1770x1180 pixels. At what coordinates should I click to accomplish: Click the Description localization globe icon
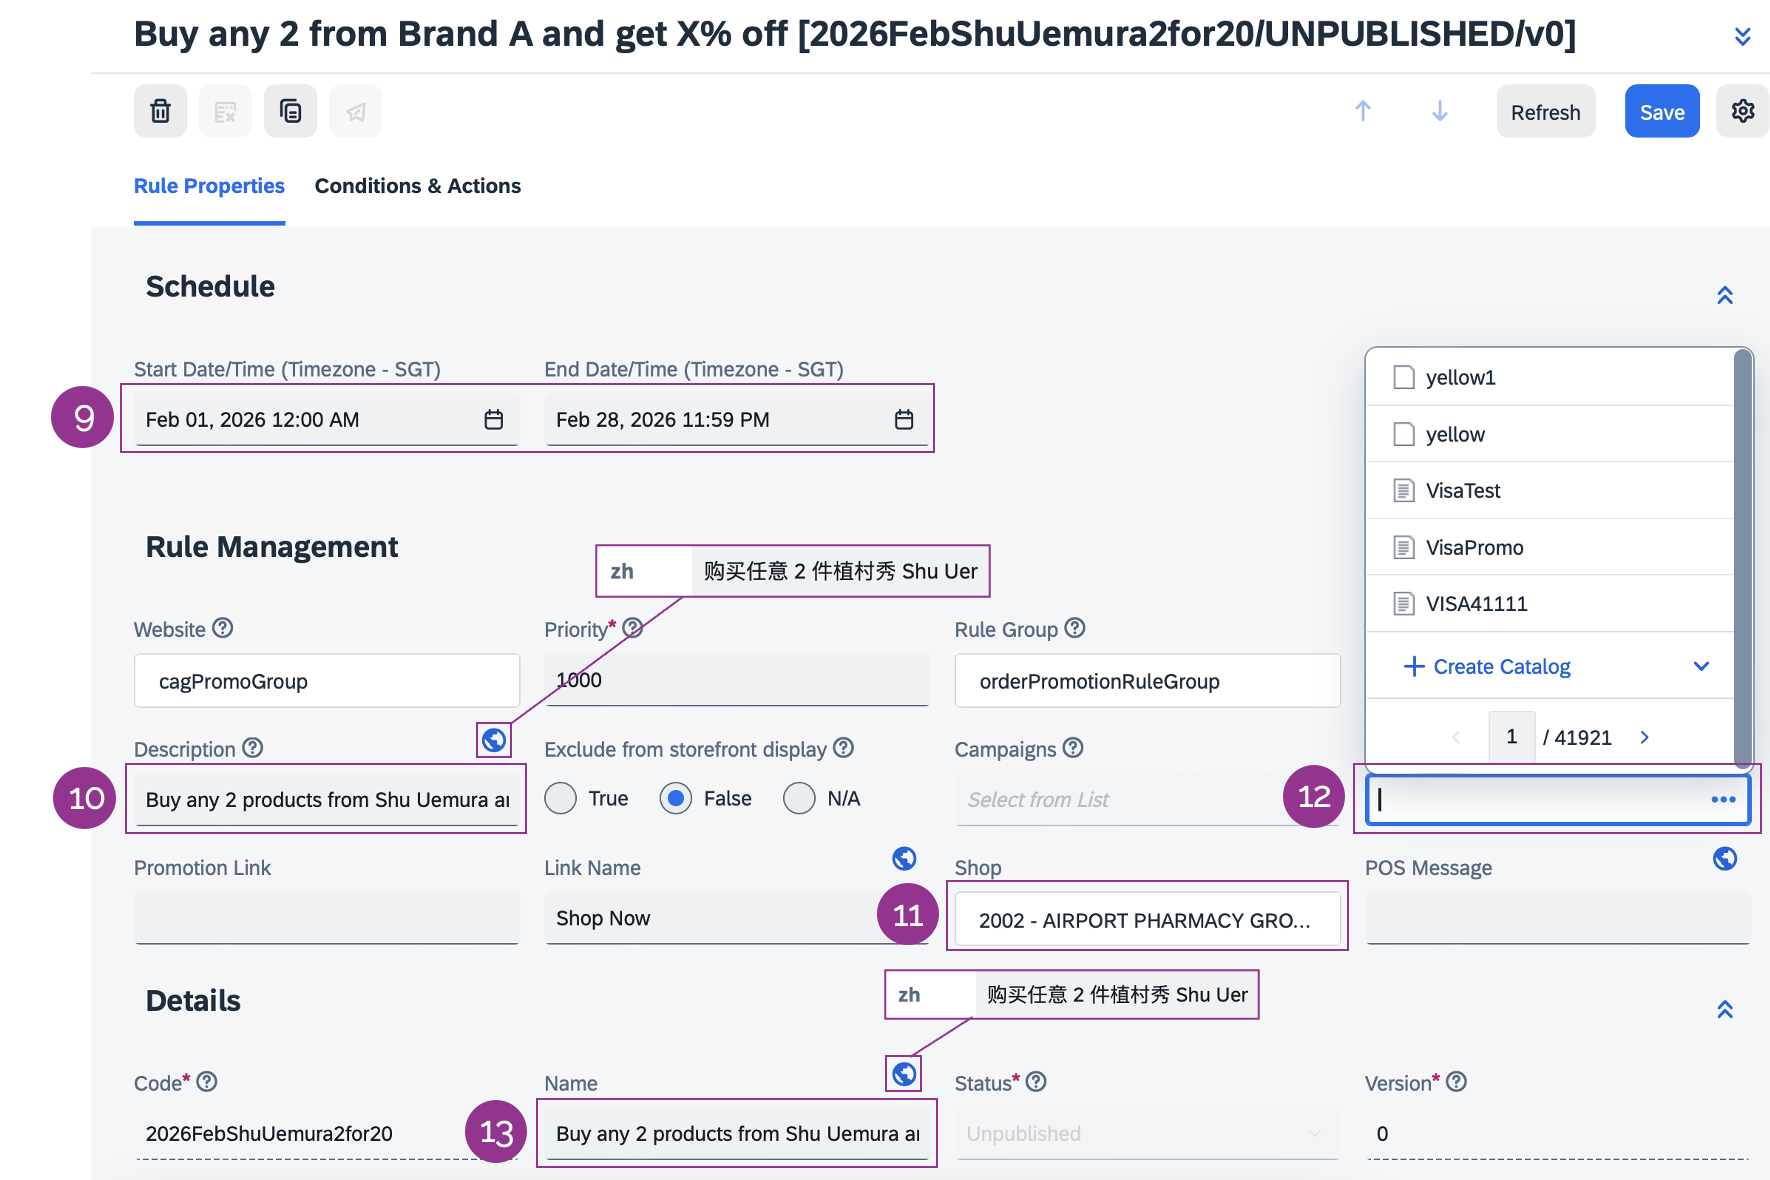[x=494, y=740]
